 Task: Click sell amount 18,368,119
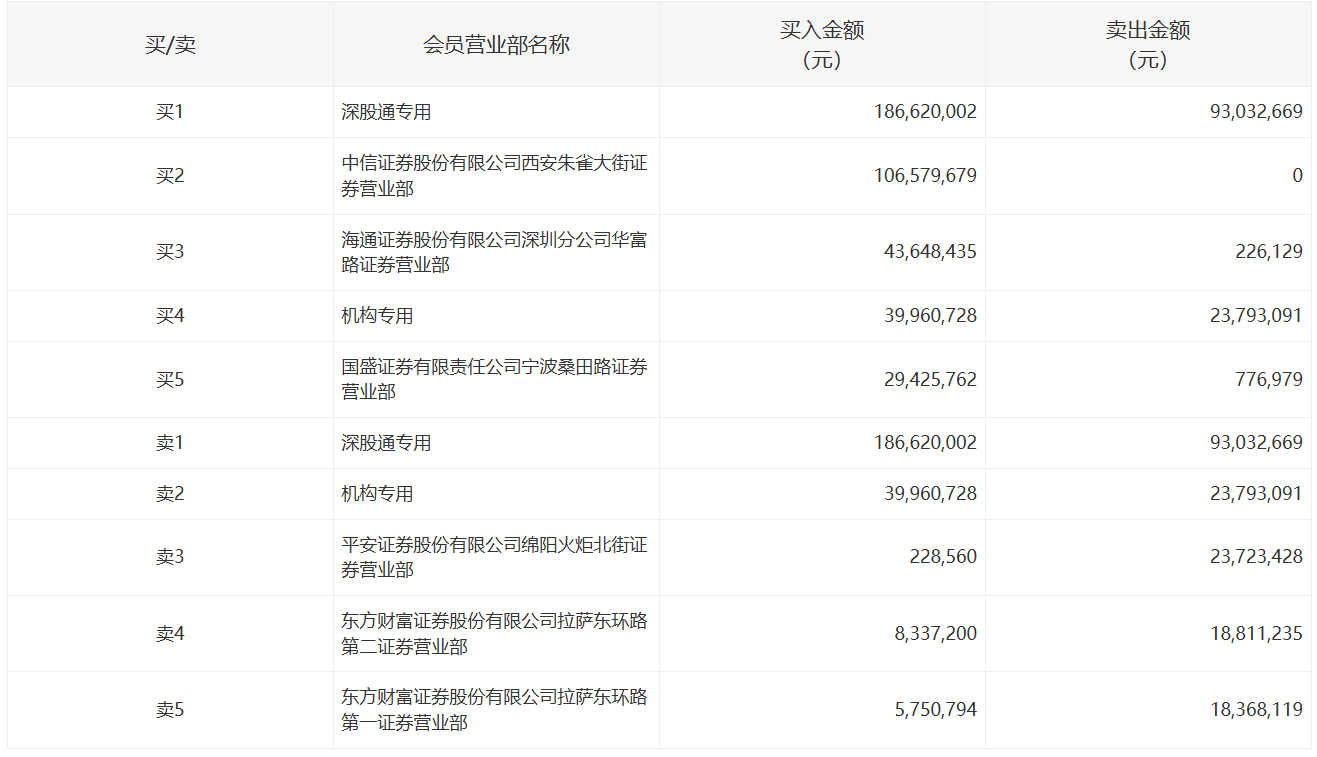coord(1256,710)
